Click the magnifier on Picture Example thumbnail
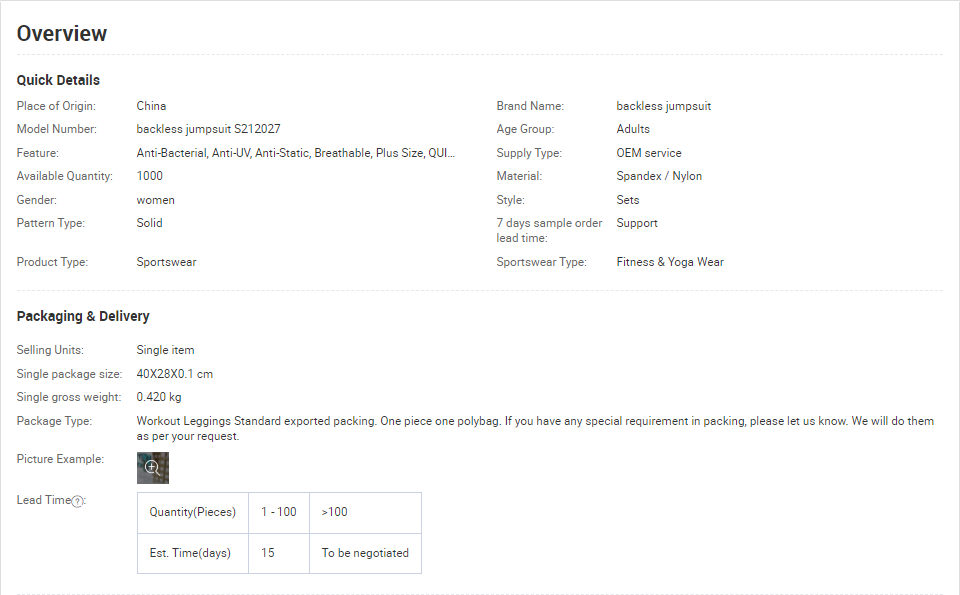Image resolution: width=960 pixels, height=595 pixels. (152, 468)
